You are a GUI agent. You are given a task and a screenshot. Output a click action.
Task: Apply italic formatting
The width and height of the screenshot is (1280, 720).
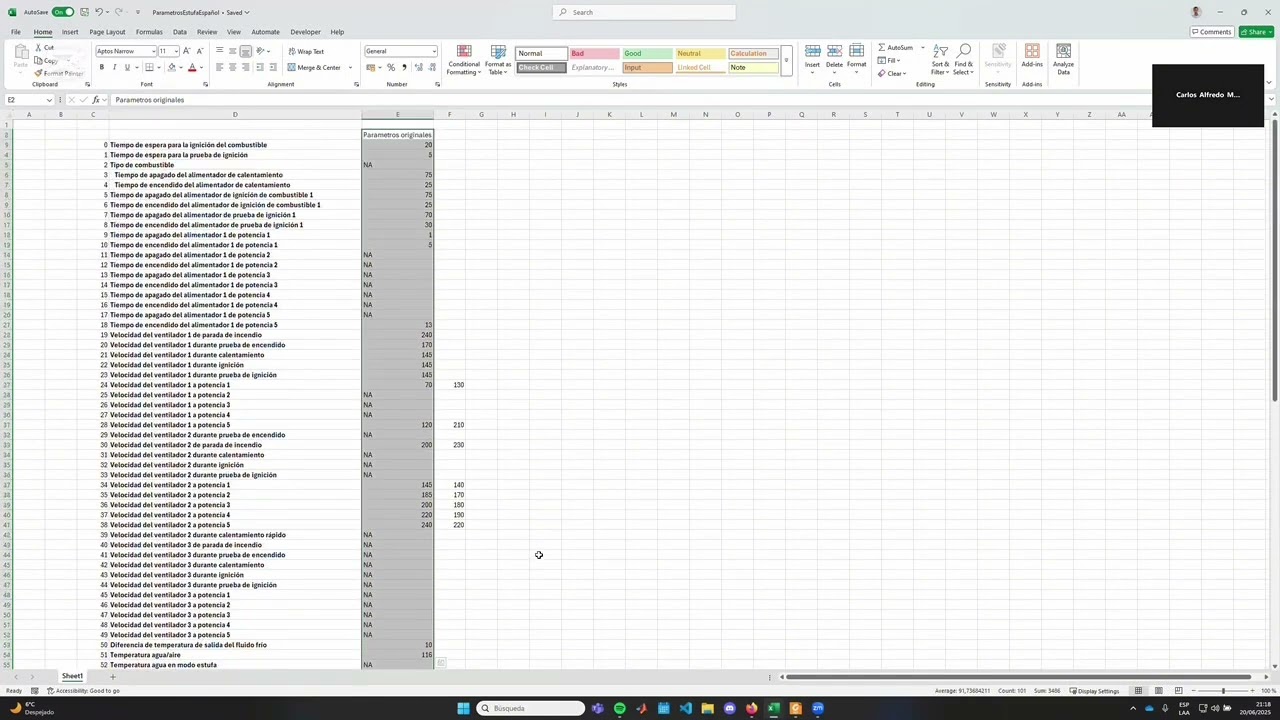pos(114,67)
